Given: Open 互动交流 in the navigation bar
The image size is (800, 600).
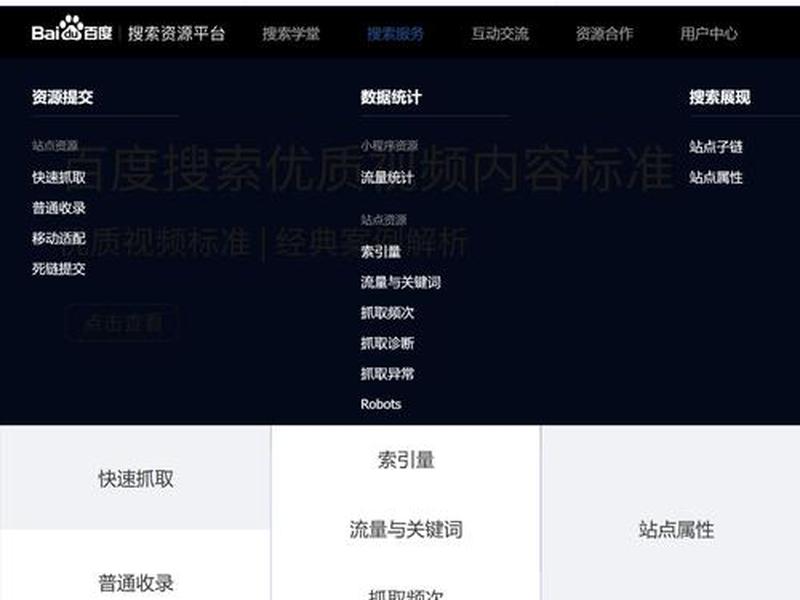Looking at the screenshot, I should coord(500,34).
